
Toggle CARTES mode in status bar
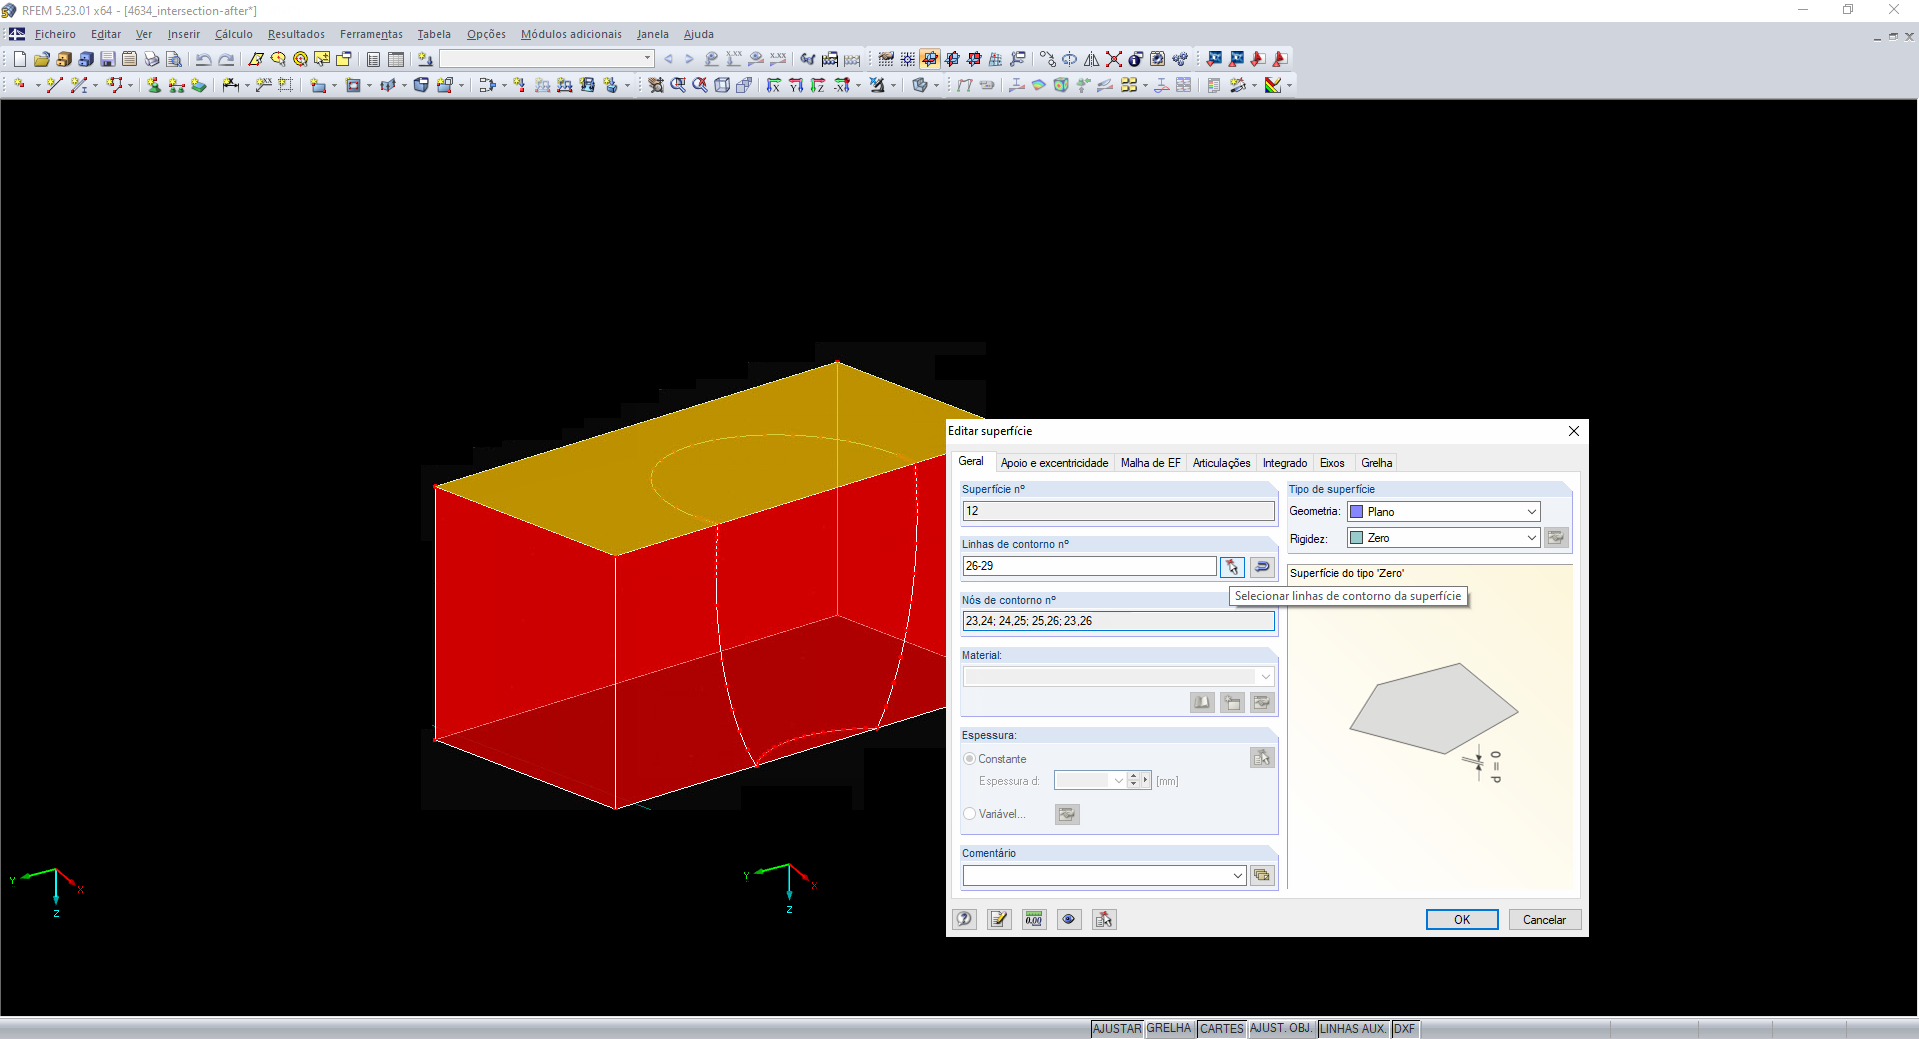[1222, 1029]
